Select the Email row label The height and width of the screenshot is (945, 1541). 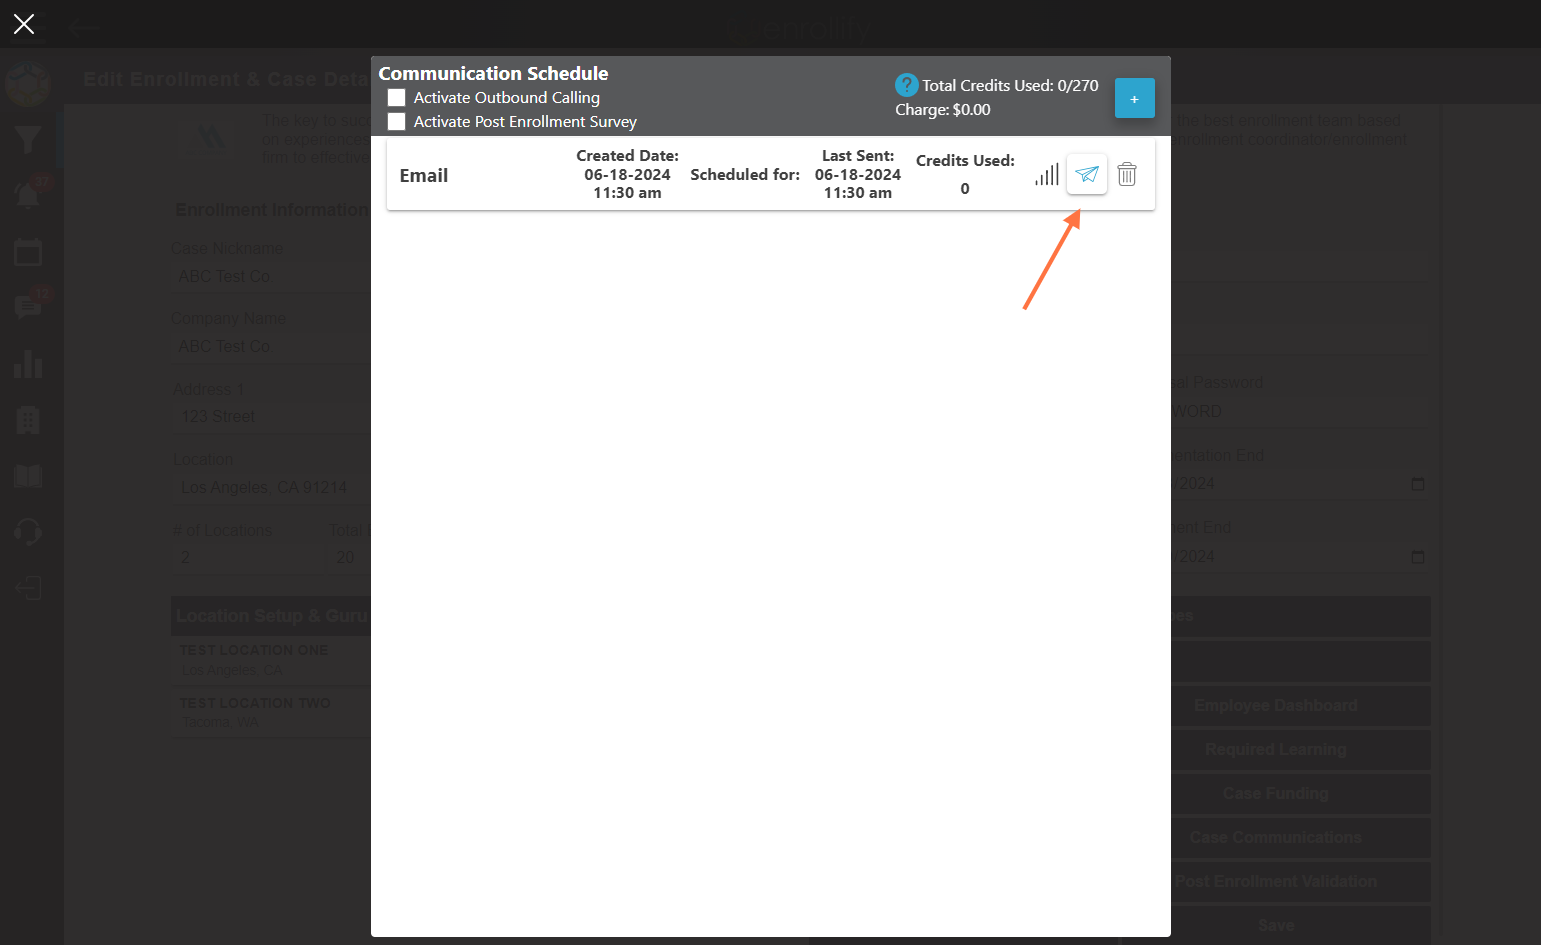424,176
